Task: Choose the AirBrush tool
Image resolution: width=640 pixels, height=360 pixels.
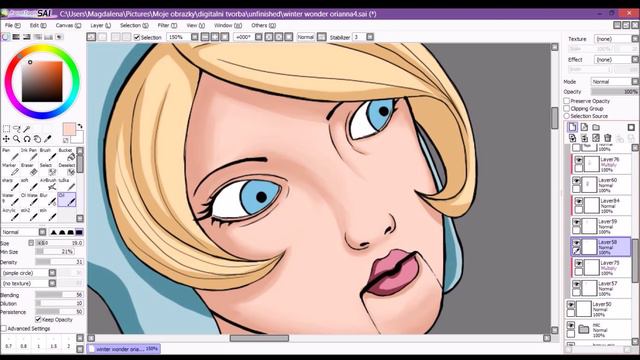Action: [48, 185]
